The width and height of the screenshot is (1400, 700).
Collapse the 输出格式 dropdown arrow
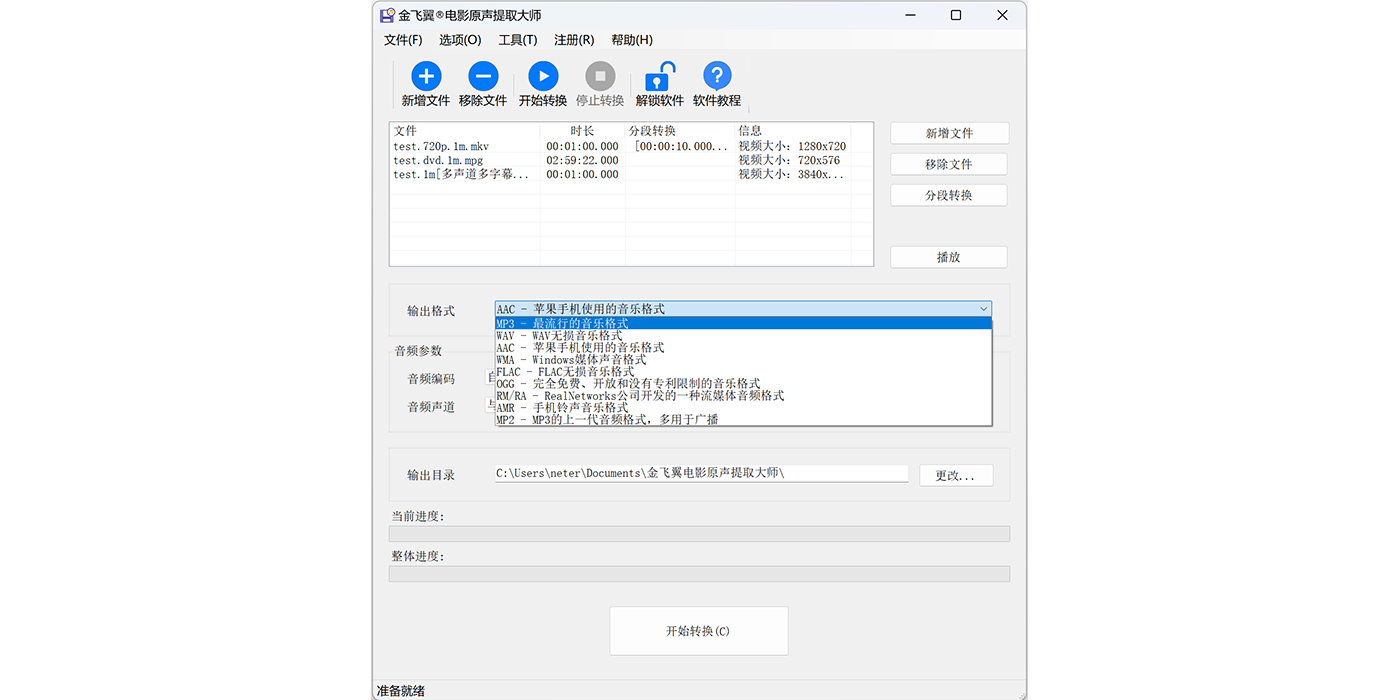click(x=983, y=309)
